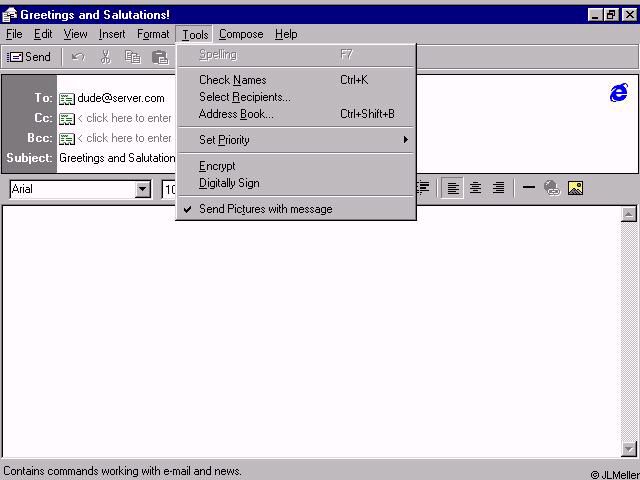Screen dimensions: 640x480
Task: Select align right formatting icon
Action: (x=498, y=188)
